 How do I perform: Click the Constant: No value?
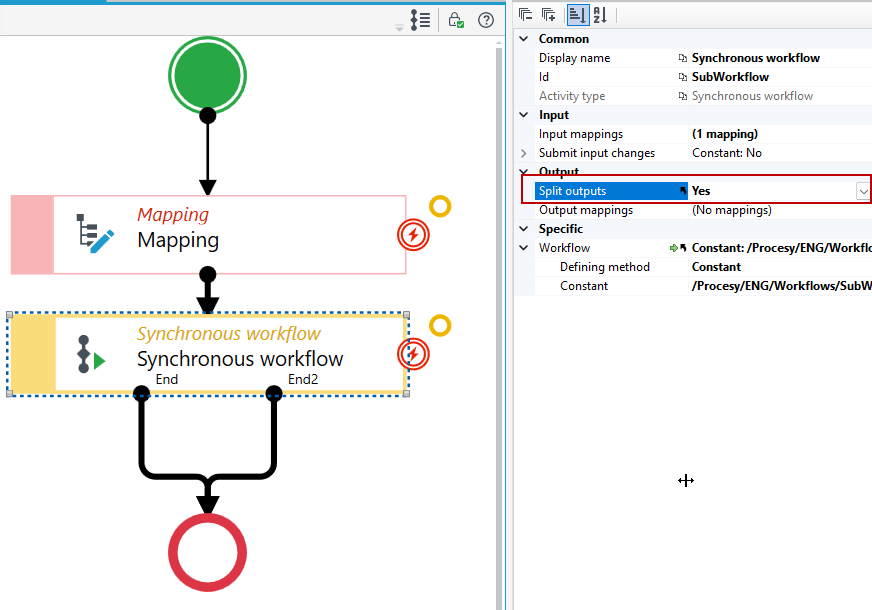[x=726, y=153]
